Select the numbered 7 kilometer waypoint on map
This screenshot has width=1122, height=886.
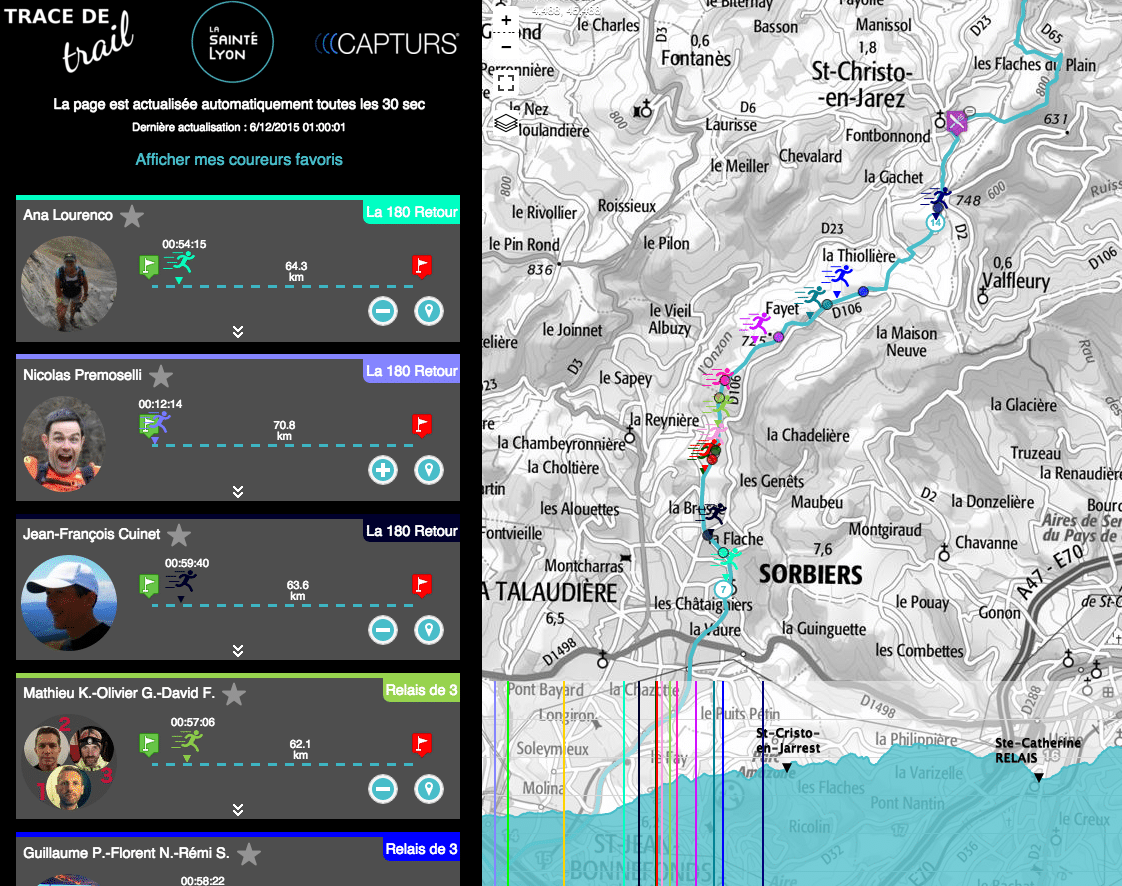point(723,590)
